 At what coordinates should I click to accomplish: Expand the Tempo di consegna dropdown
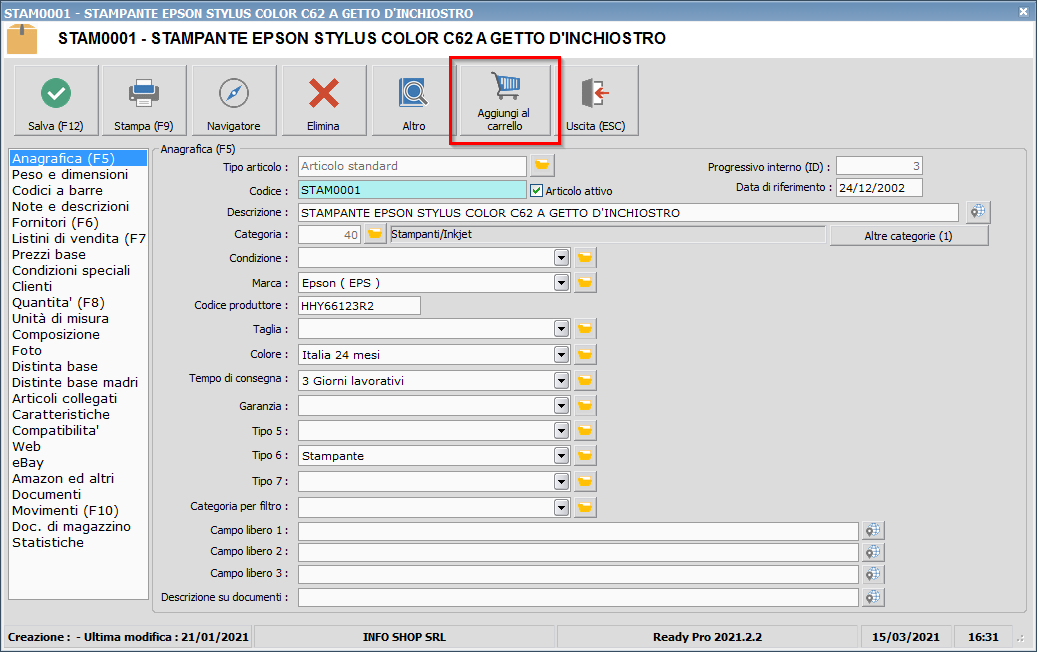click(x=561, y=380)
